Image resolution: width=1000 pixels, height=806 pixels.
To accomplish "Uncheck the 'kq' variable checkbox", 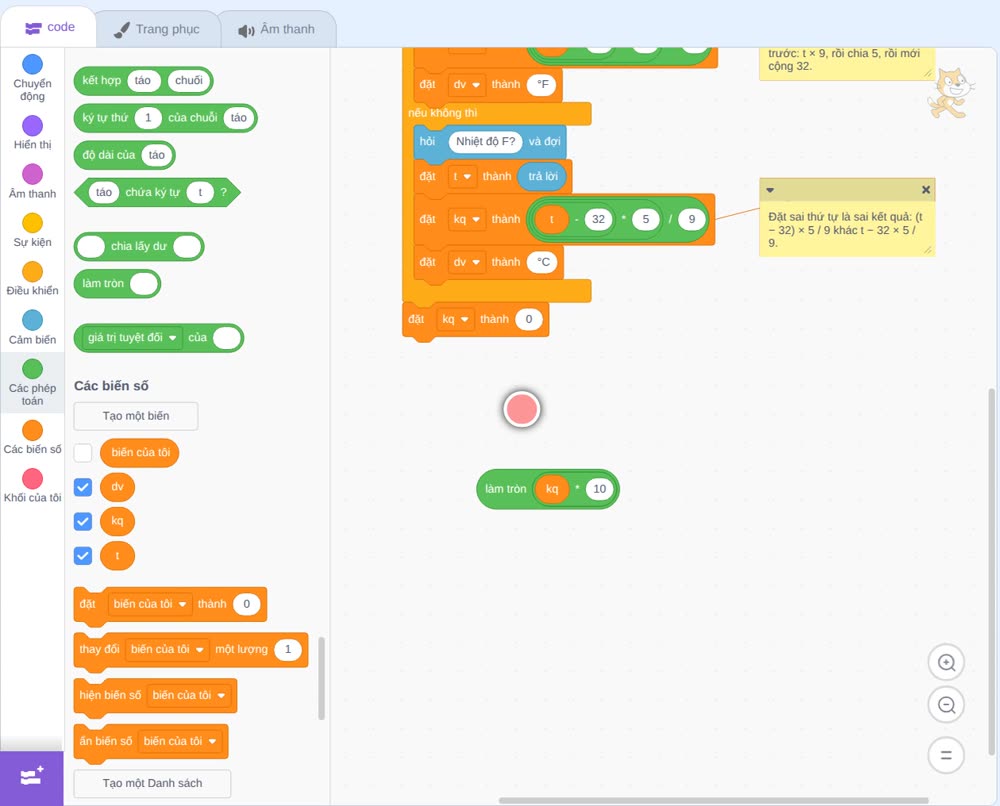I will [83, 521].
